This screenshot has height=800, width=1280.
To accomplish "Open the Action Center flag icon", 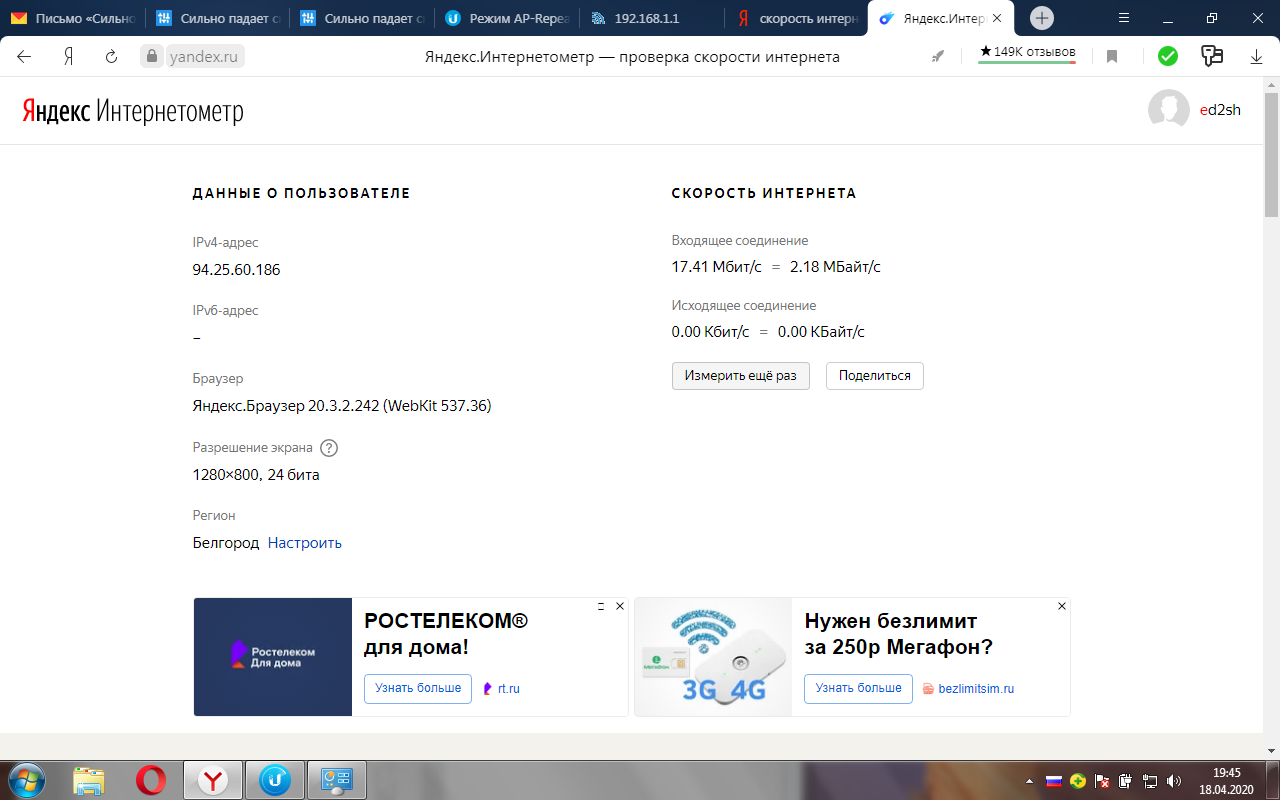I will pos(1103,781).
